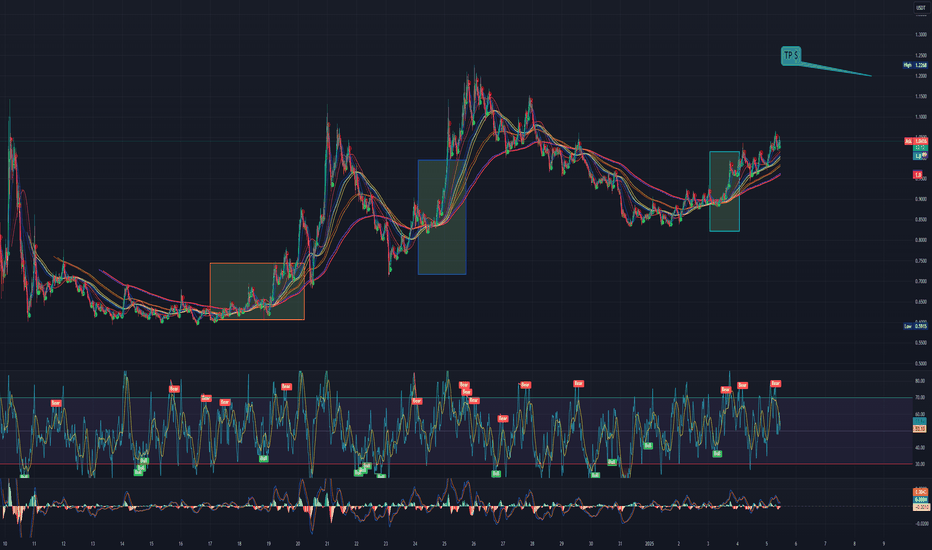
Task: Click the 70.00 level on oscillator scale
Action: pyautogui.click(x=921, y=397)
